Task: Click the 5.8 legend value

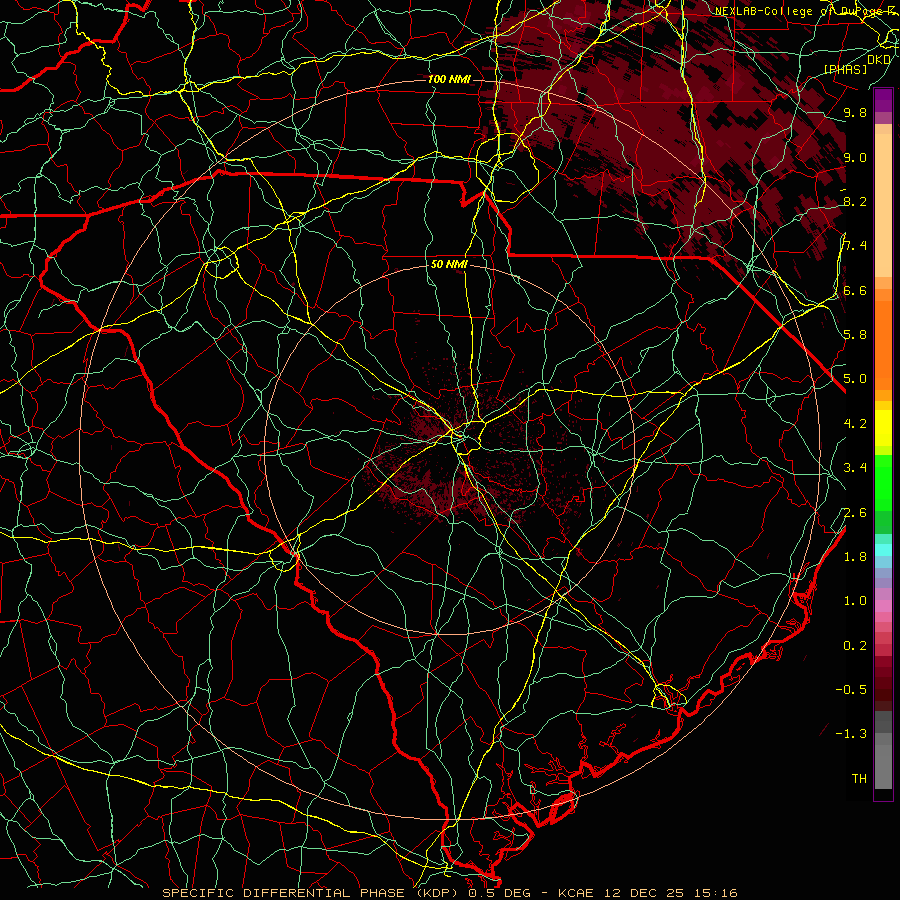Action: click(x=855, y=335)
